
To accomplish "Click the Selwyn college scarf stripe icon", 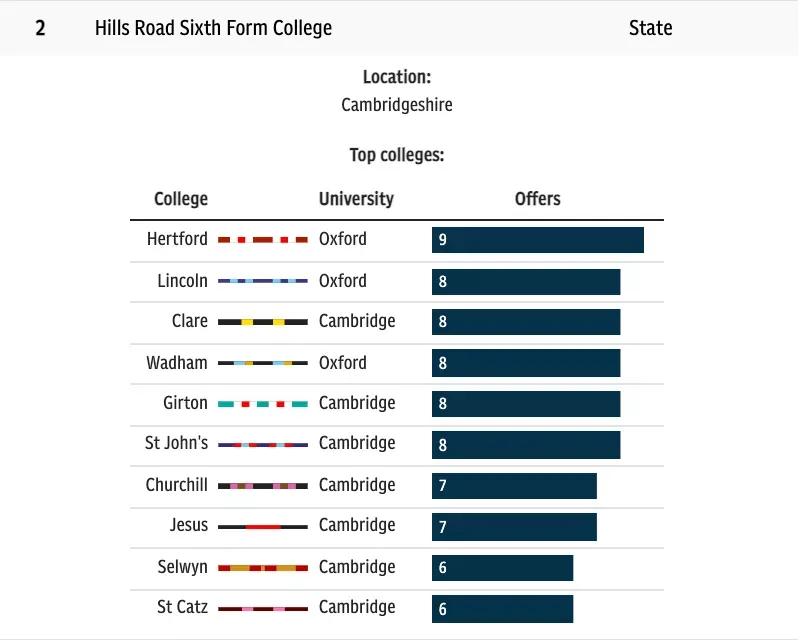I will 263,568.
